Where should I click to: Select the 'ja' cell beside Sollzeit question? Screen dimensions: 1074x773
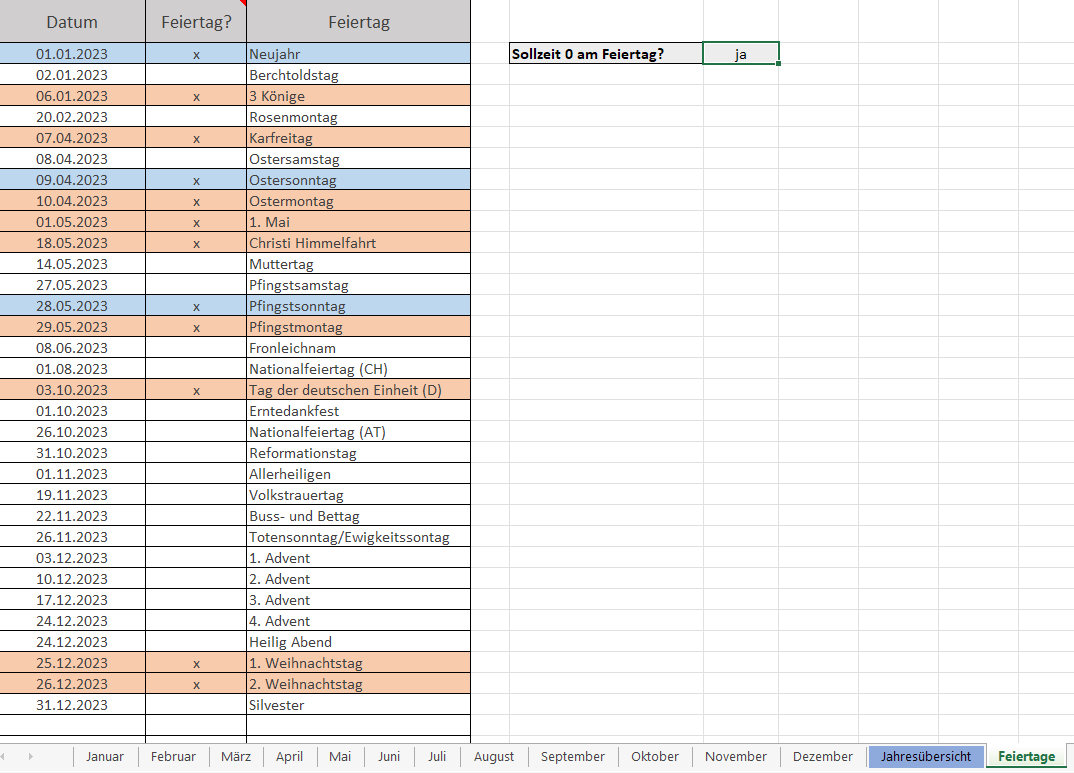740,54
